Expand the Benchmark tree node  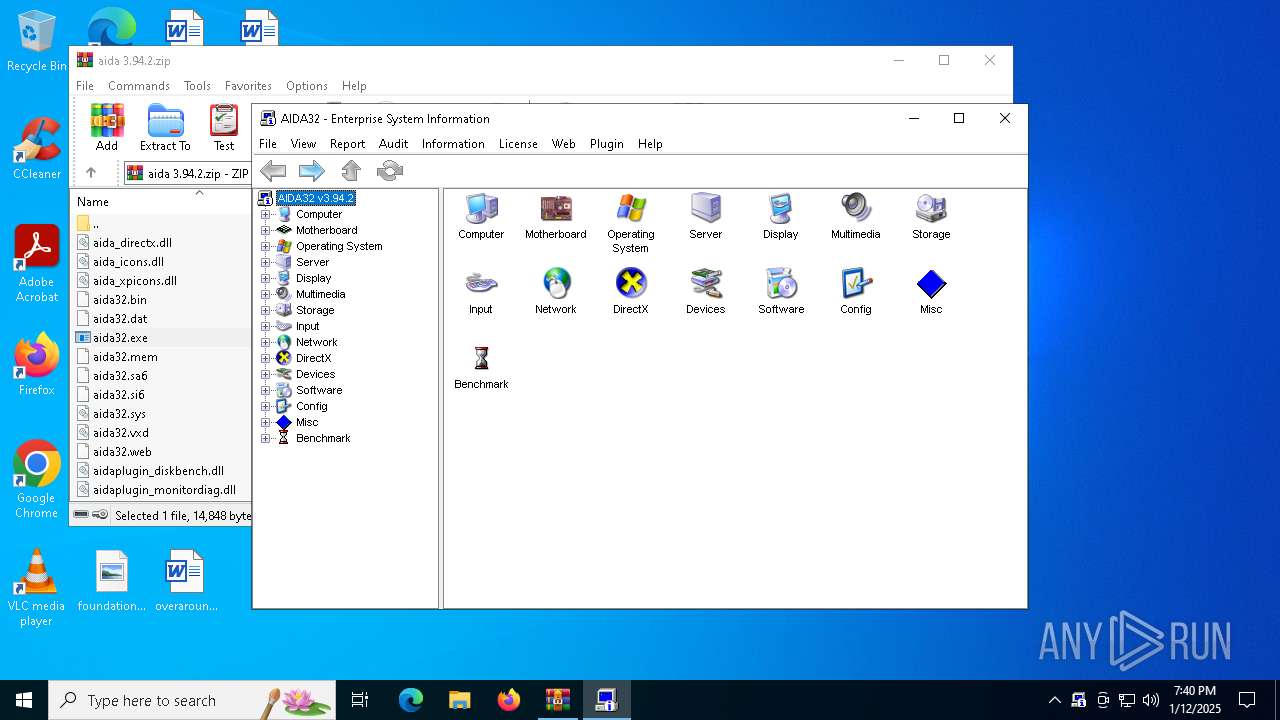click(x=266, y=438)
